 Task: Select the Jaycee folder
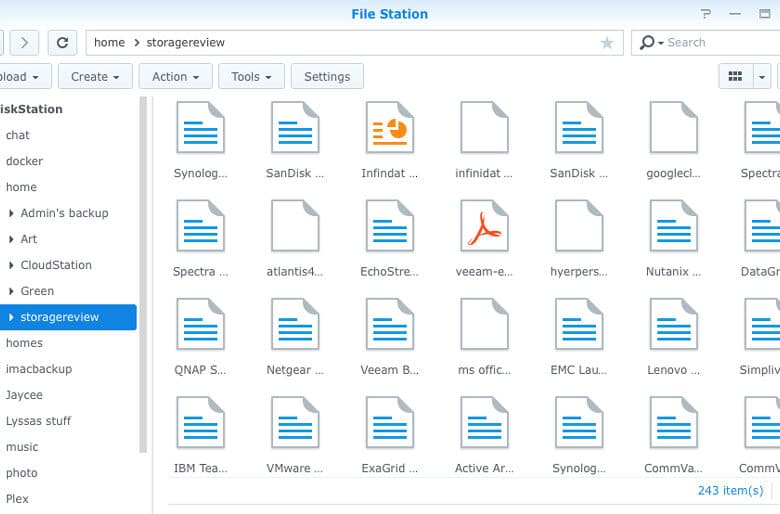tap(24, 395)
